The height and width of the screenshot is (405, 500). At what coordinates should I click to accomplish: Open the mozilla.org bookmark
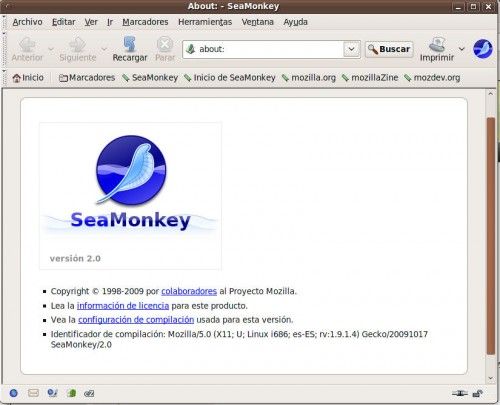[309, 78]
